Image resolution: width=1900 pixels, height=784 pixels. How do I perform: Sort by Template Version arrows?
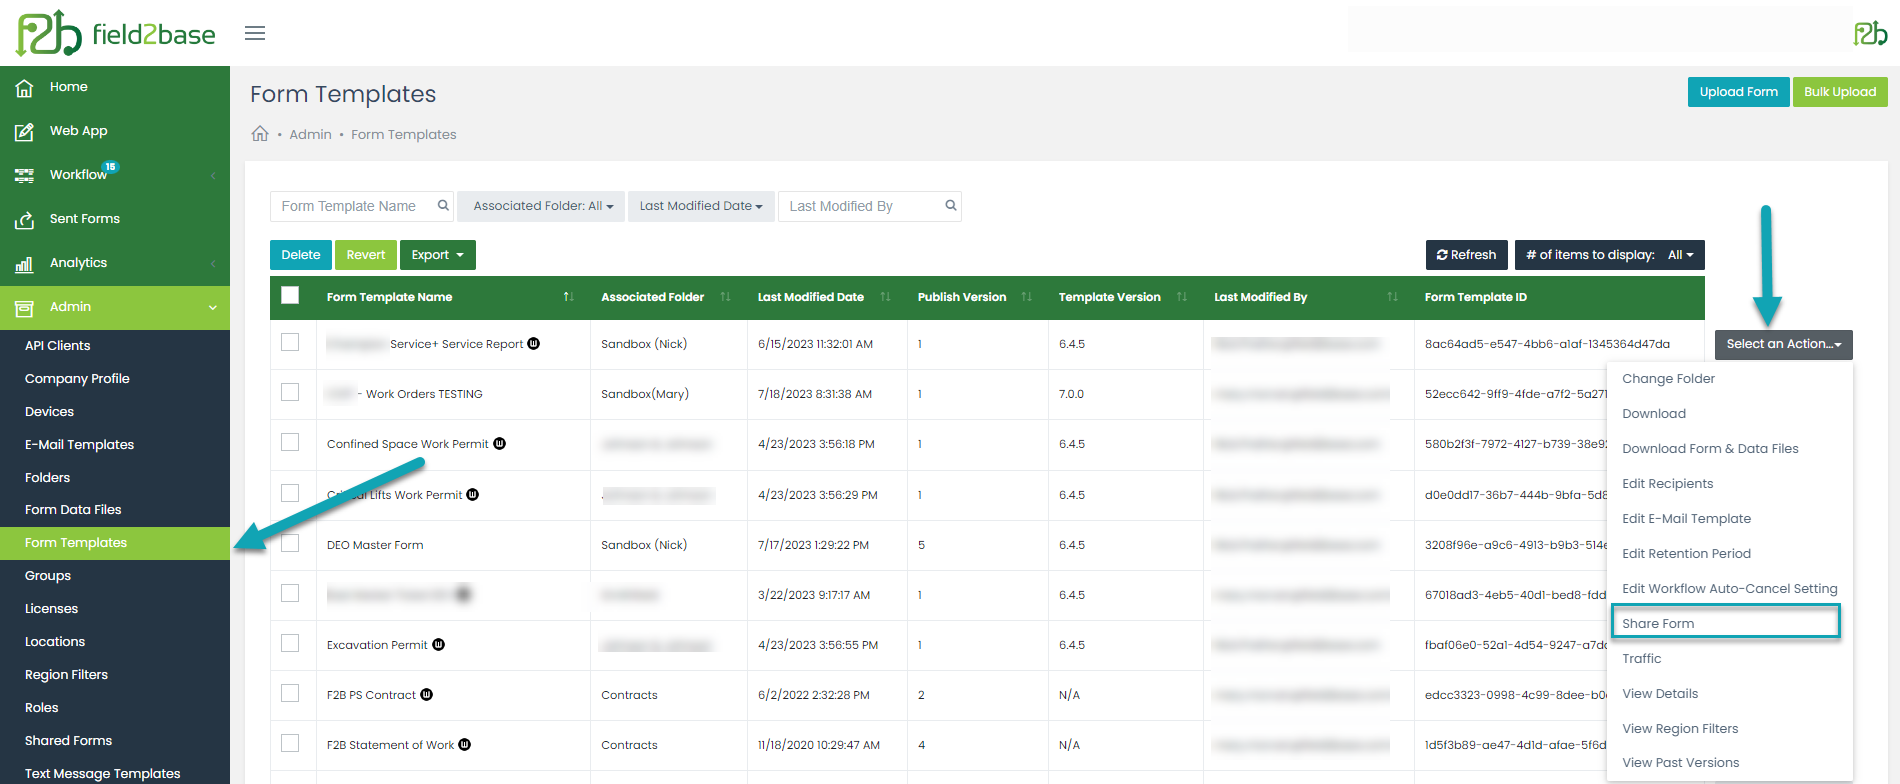point(1182,297)
